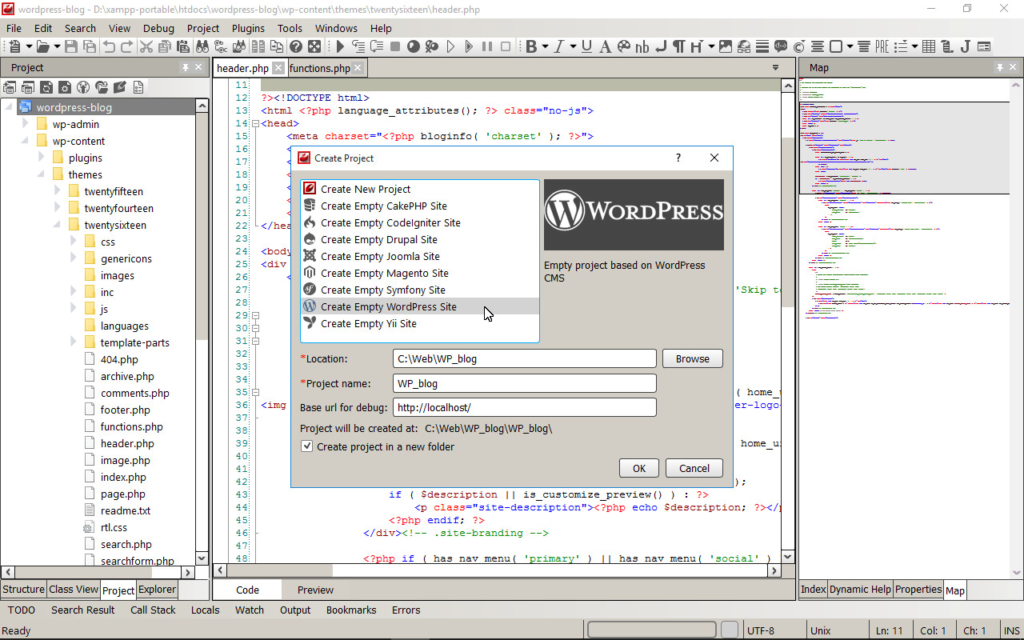This screenshot has height=640, width=1024.
Task: Uncheck 'Create project in a new folder'
Action: point(307,447)
